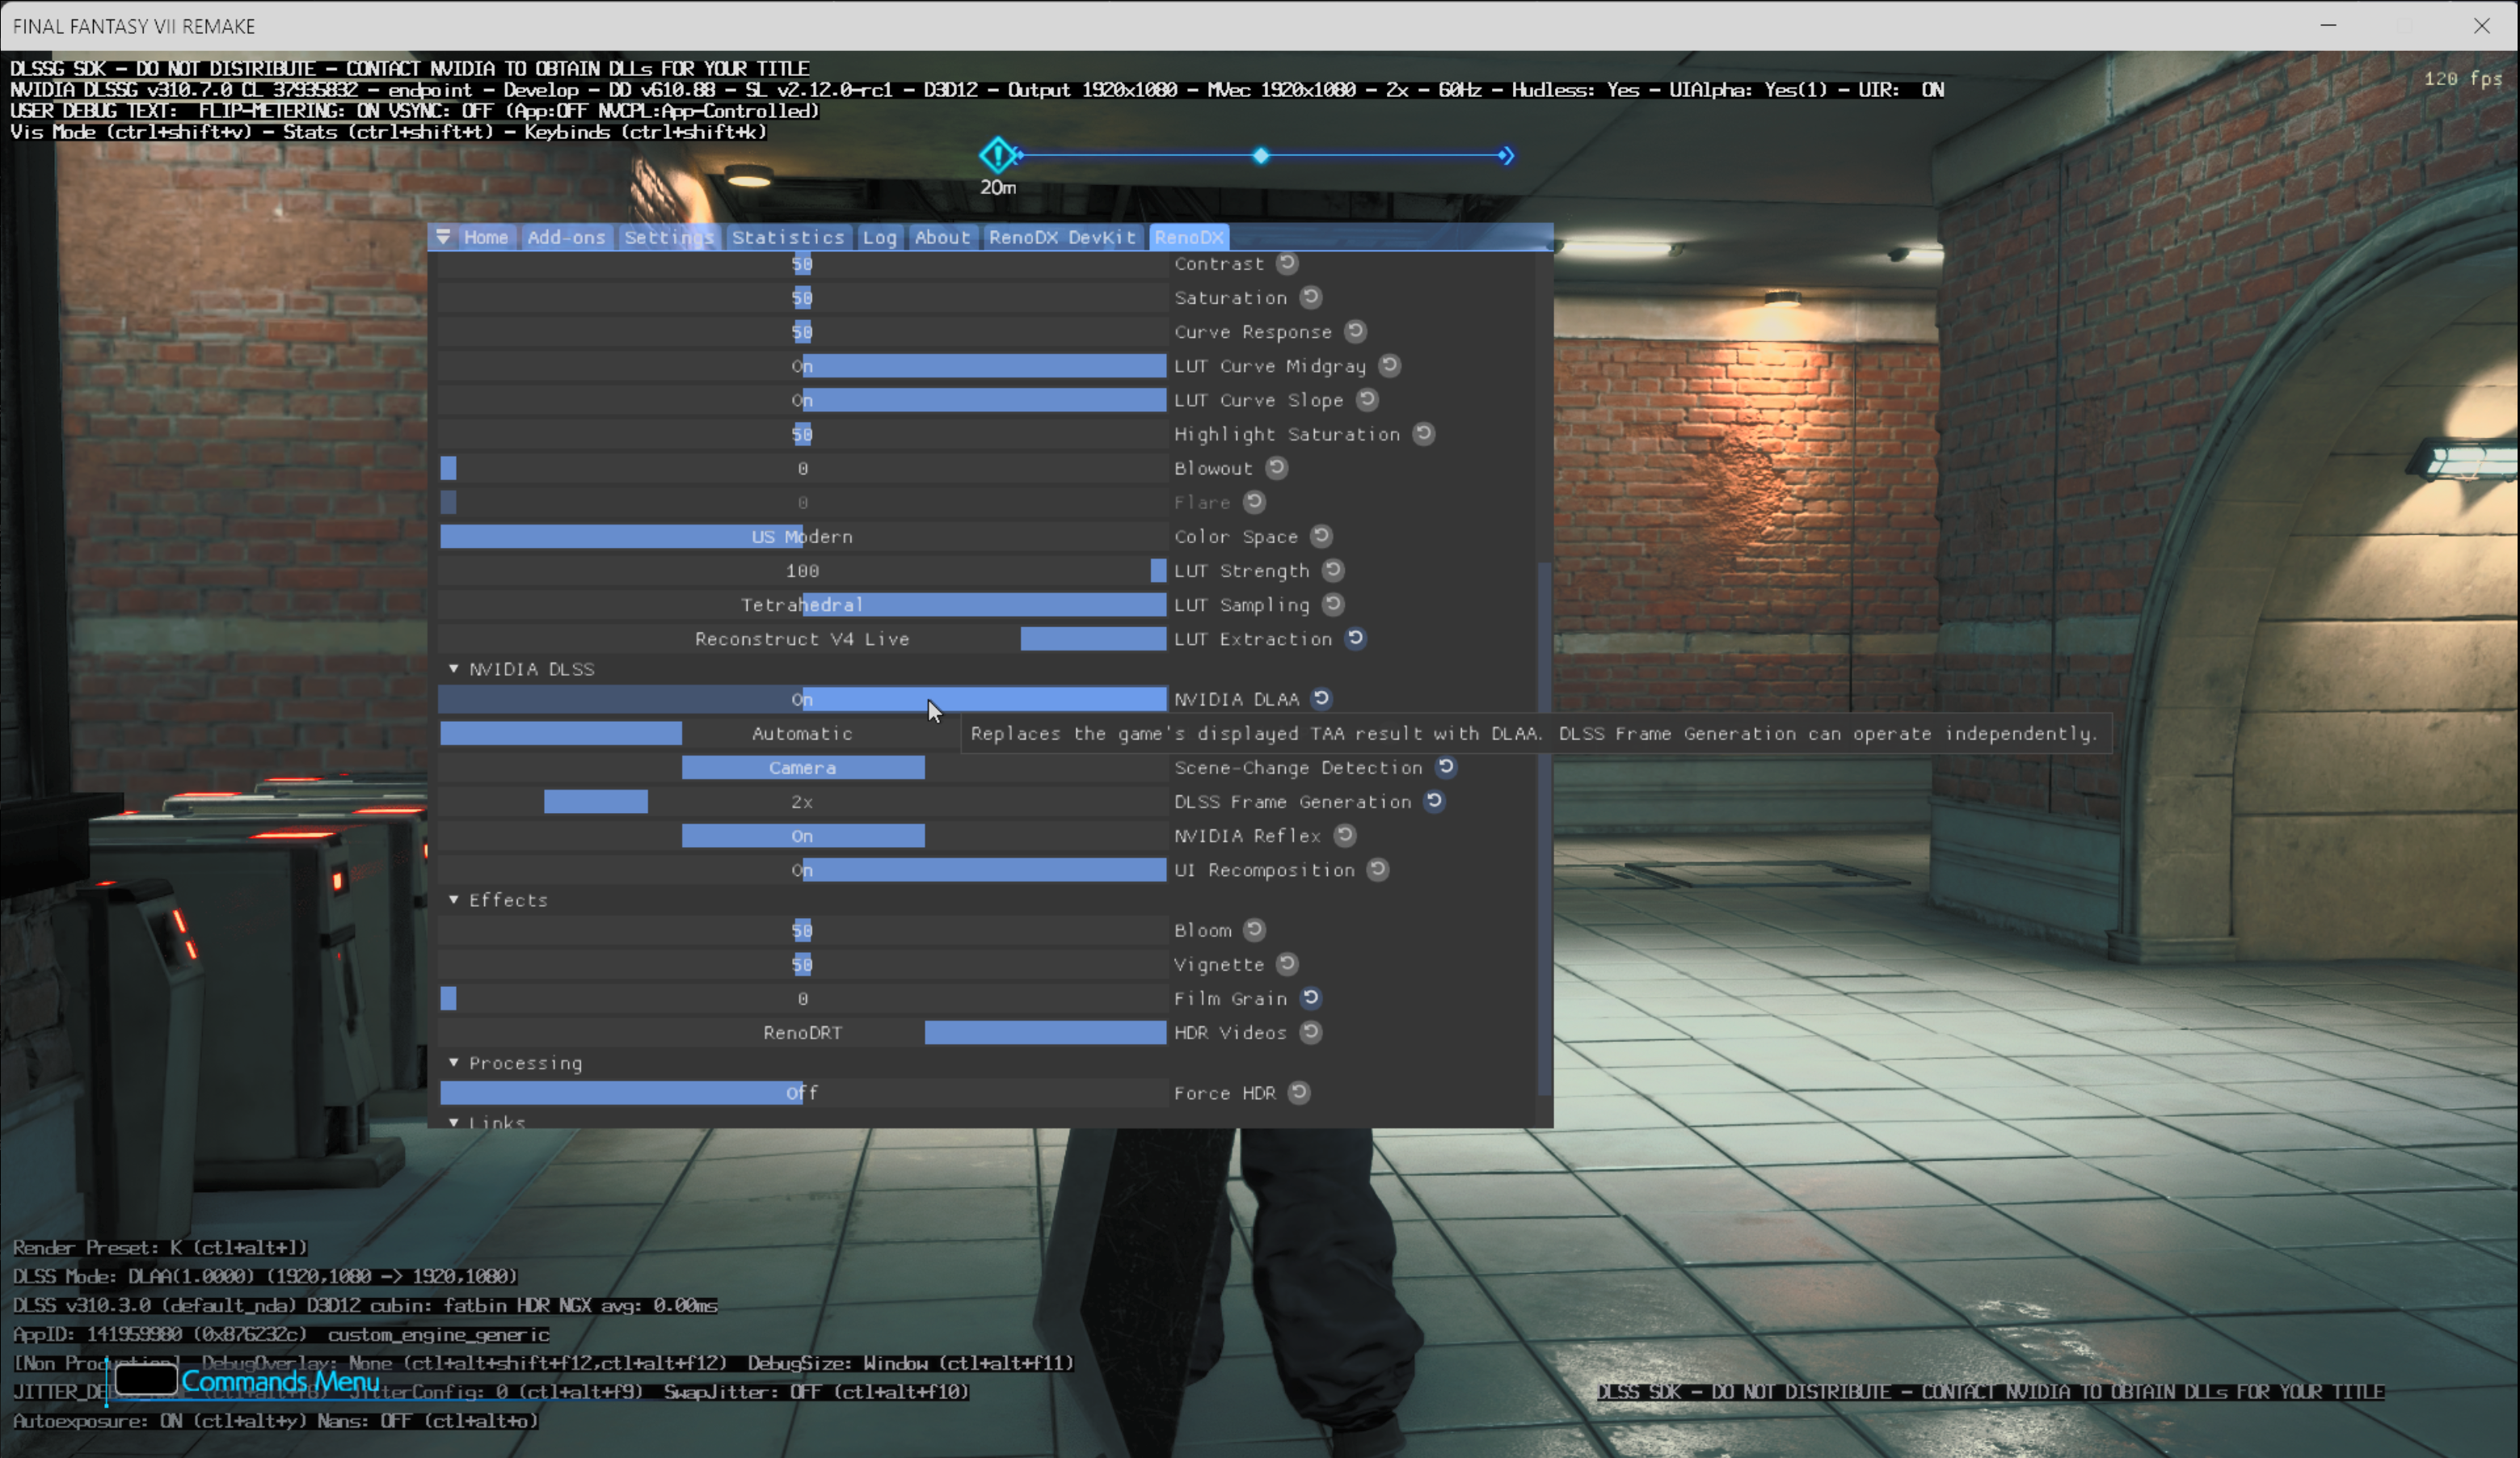Click the Force HDR reset icon
Screen dimensions: 2520x1458
pos(1298,1092)
